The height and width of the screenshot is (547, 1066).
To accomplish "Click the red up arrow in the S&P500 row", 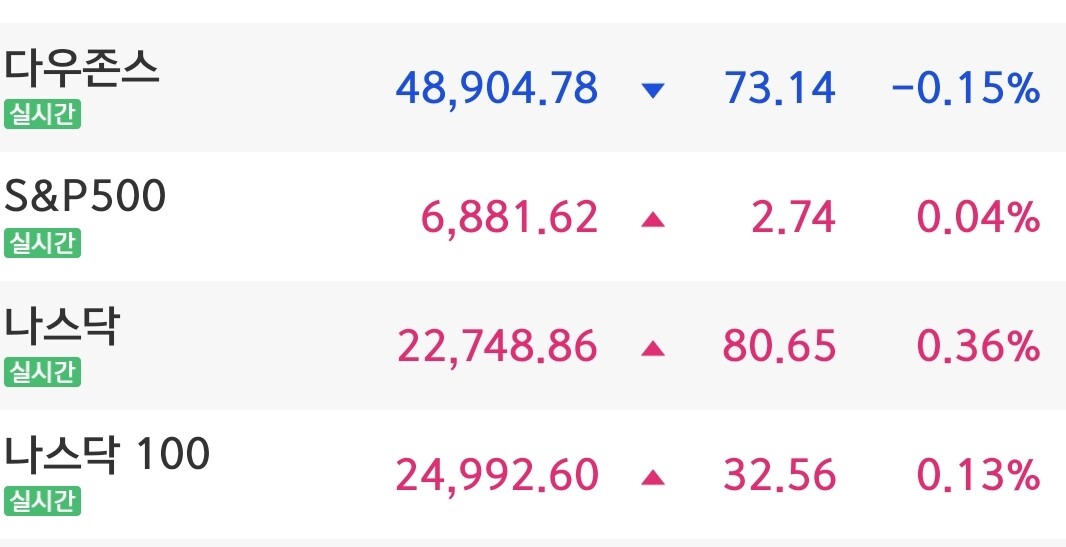I will coord(653,219).
